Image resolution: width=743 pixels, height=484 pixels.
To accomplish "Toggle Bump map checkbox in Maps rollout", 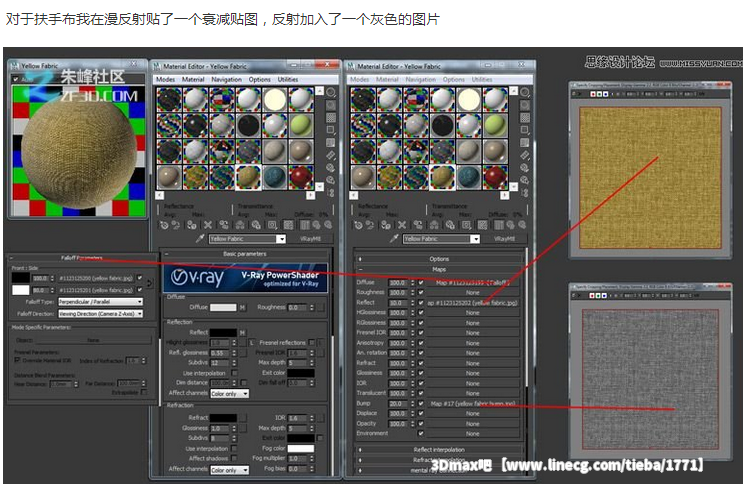I will tap(421, 403).
